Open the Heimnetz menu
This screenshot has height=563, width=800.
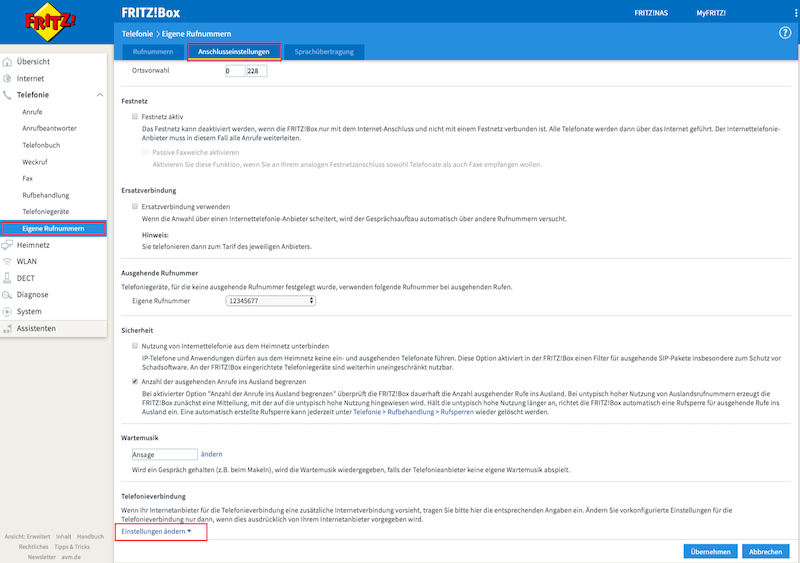point(33,245)
